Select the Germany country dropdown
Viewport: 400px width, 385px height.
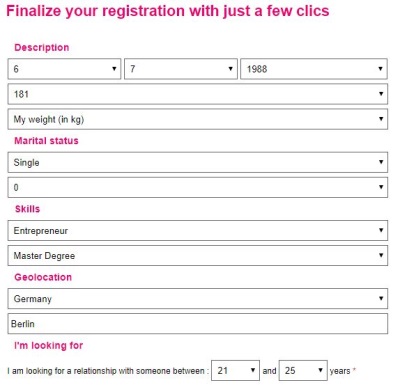pyautogui.click(x=198, y=298)
